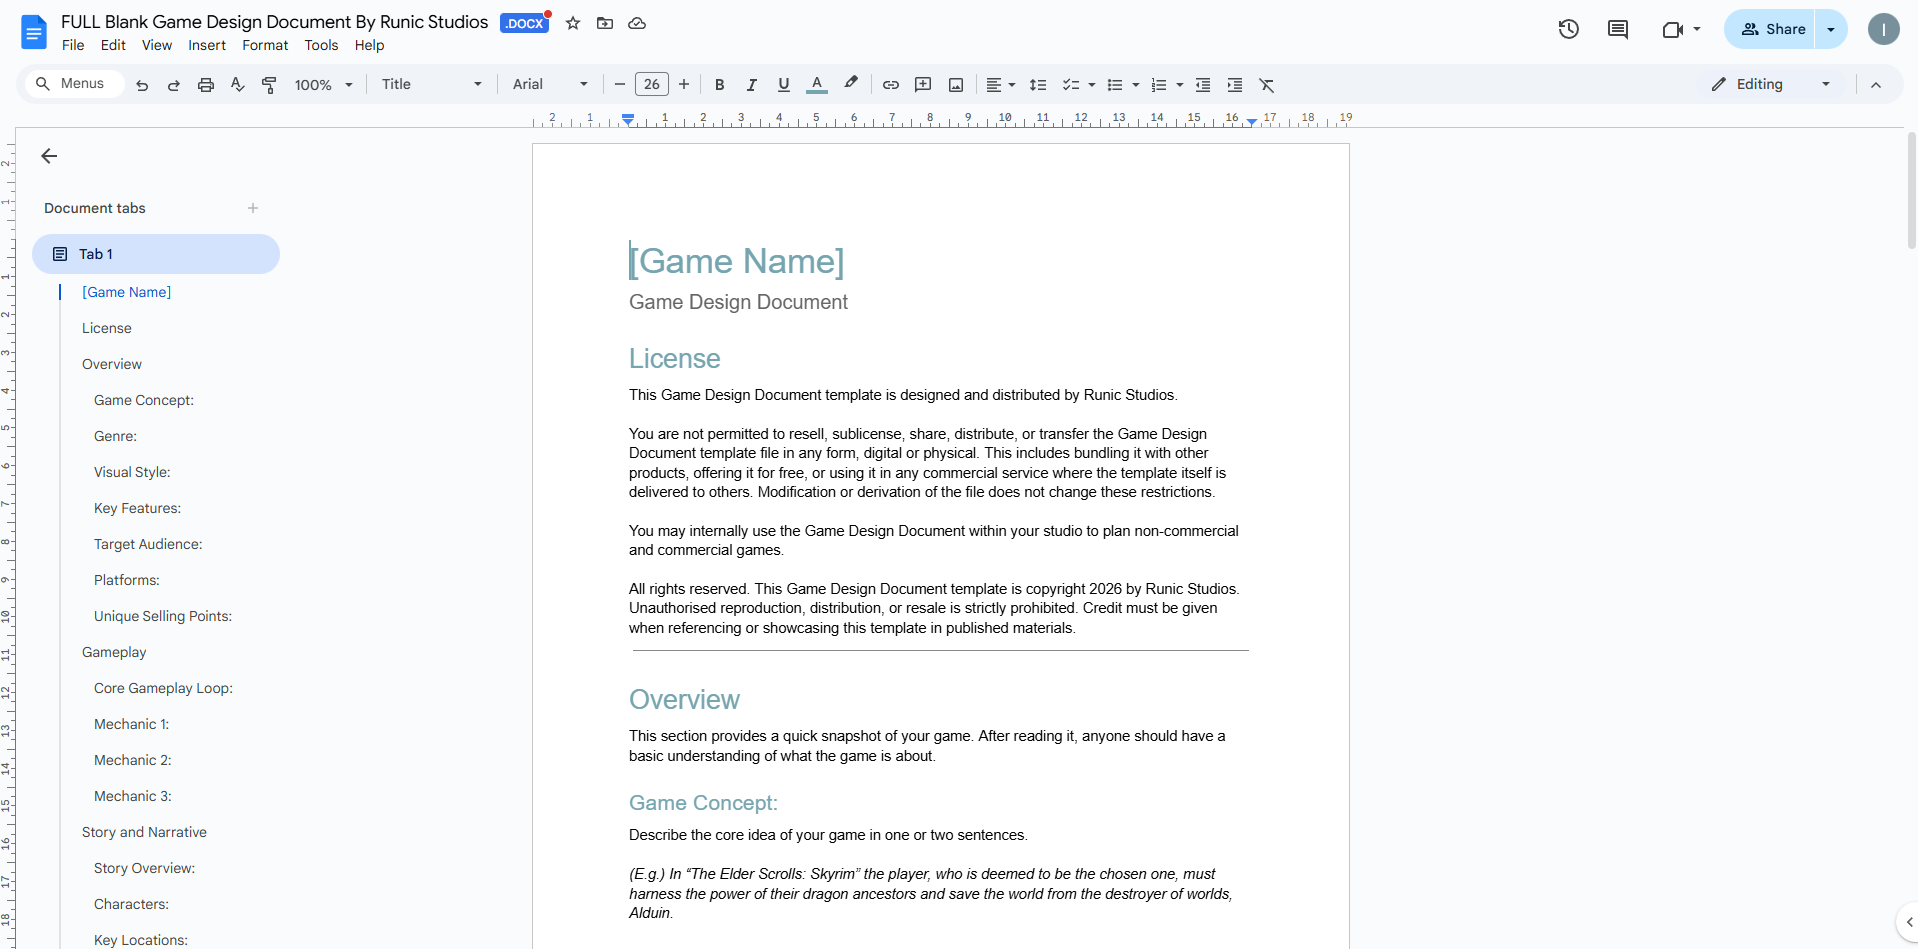The image size is (1918, 949).
Task: Open the text color picker
Action: click(x=817, y=85)
